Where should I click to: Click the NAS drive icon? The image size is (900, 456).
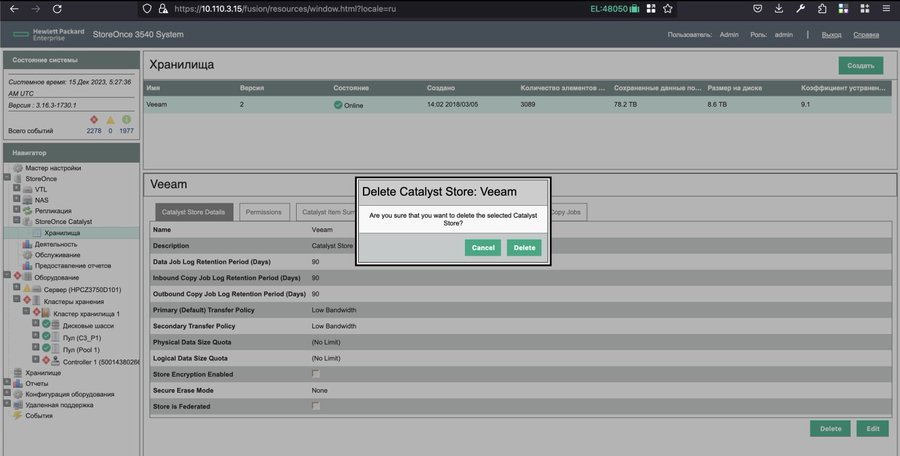27,200
